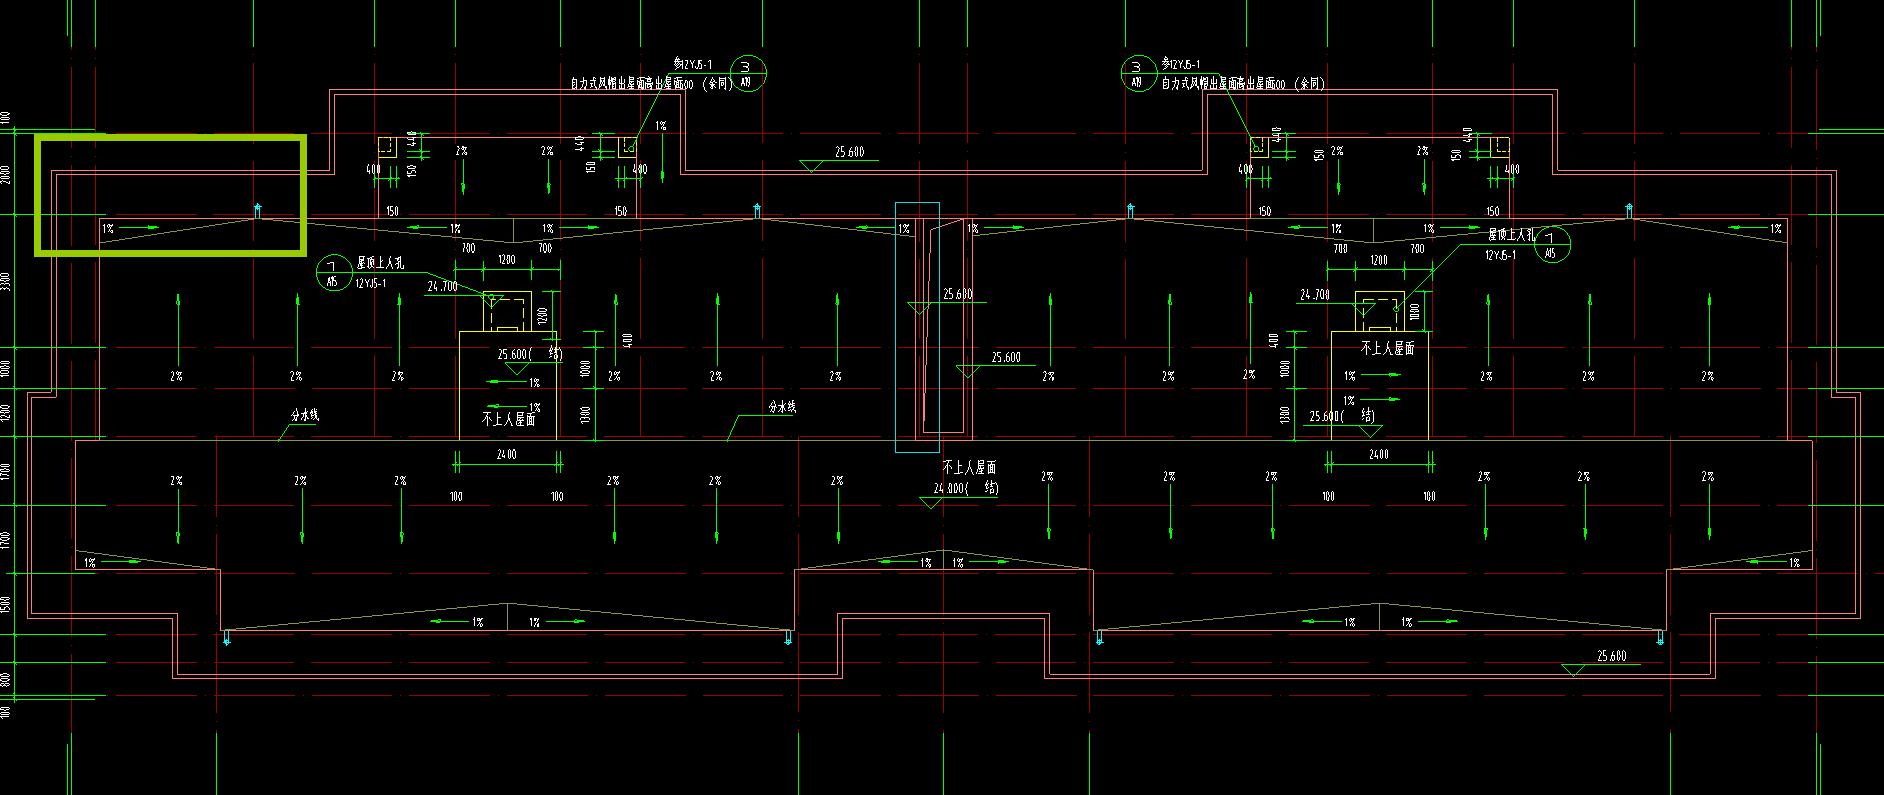
Task: Select the 25.600 elevation inside the cyan rectangle
Action: point(957,294)
